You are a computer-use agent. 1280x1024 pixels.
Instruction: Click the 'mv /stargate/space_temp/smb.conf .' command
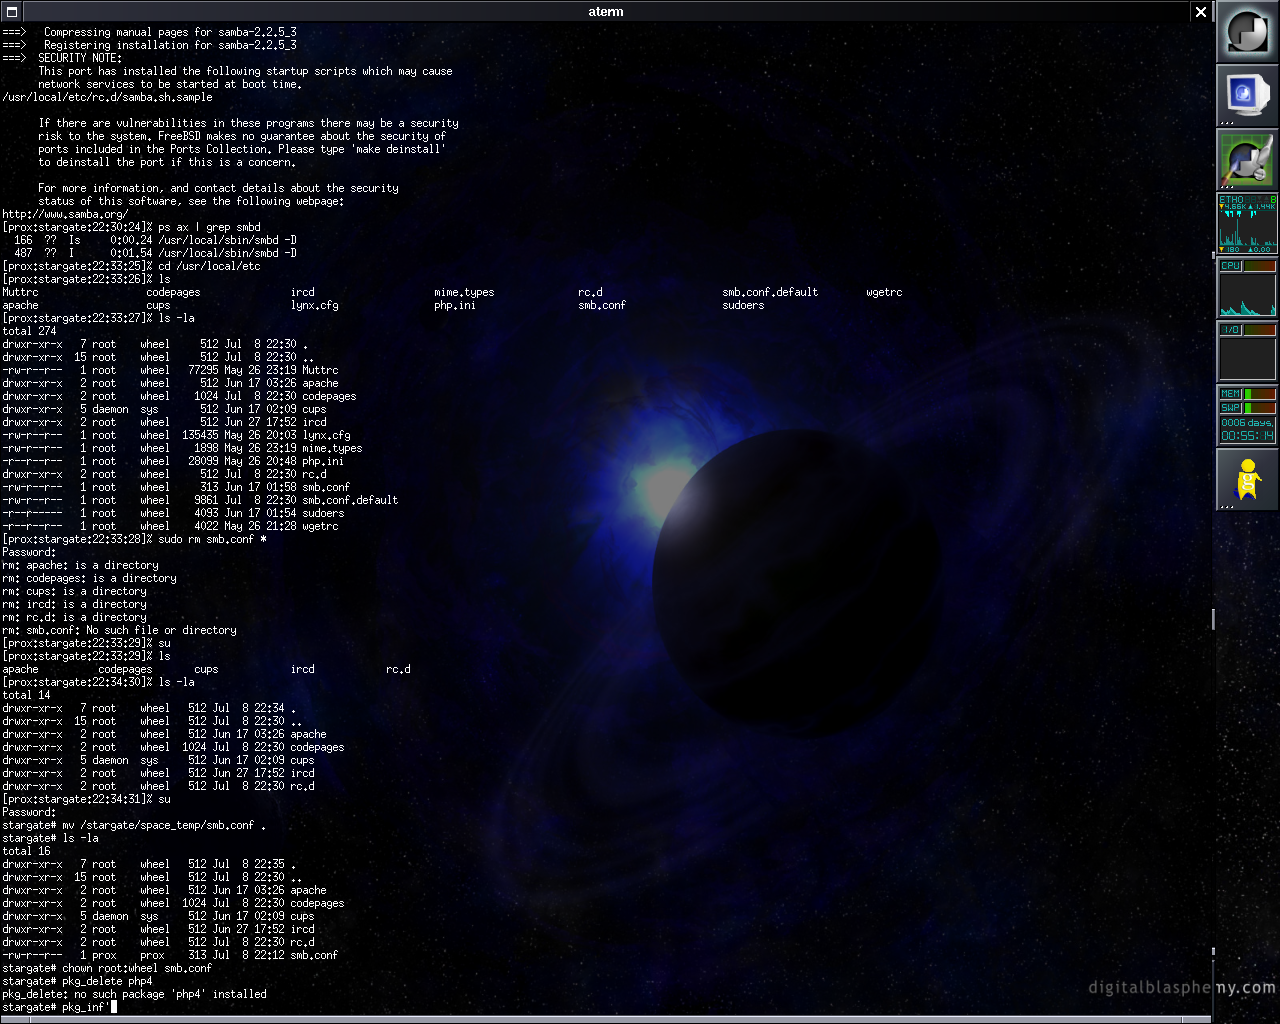pos(164,825)
